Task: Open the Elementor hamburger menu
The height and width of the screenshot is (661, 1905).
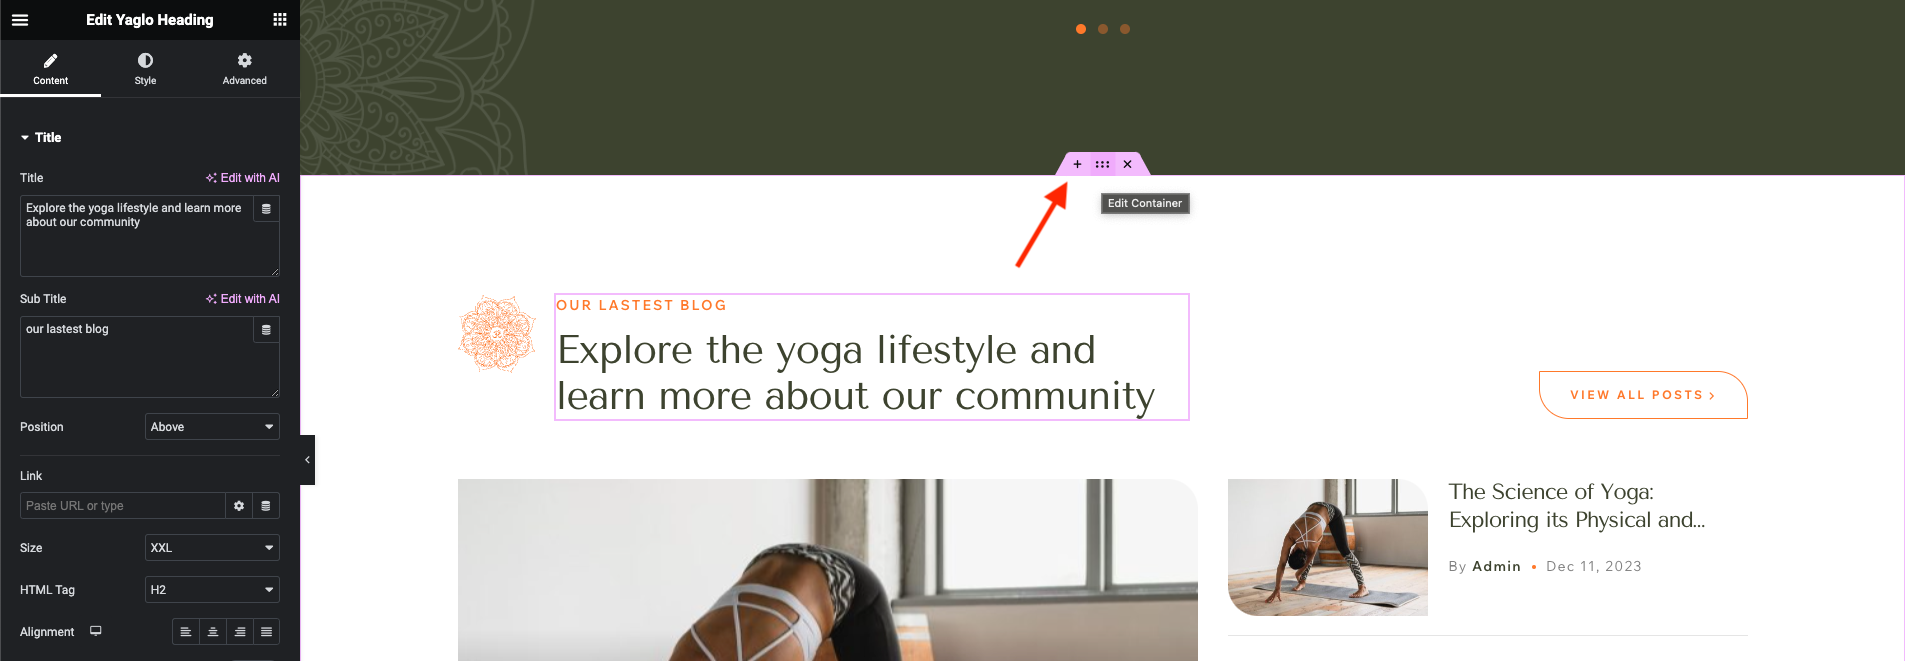Action: 20,20
